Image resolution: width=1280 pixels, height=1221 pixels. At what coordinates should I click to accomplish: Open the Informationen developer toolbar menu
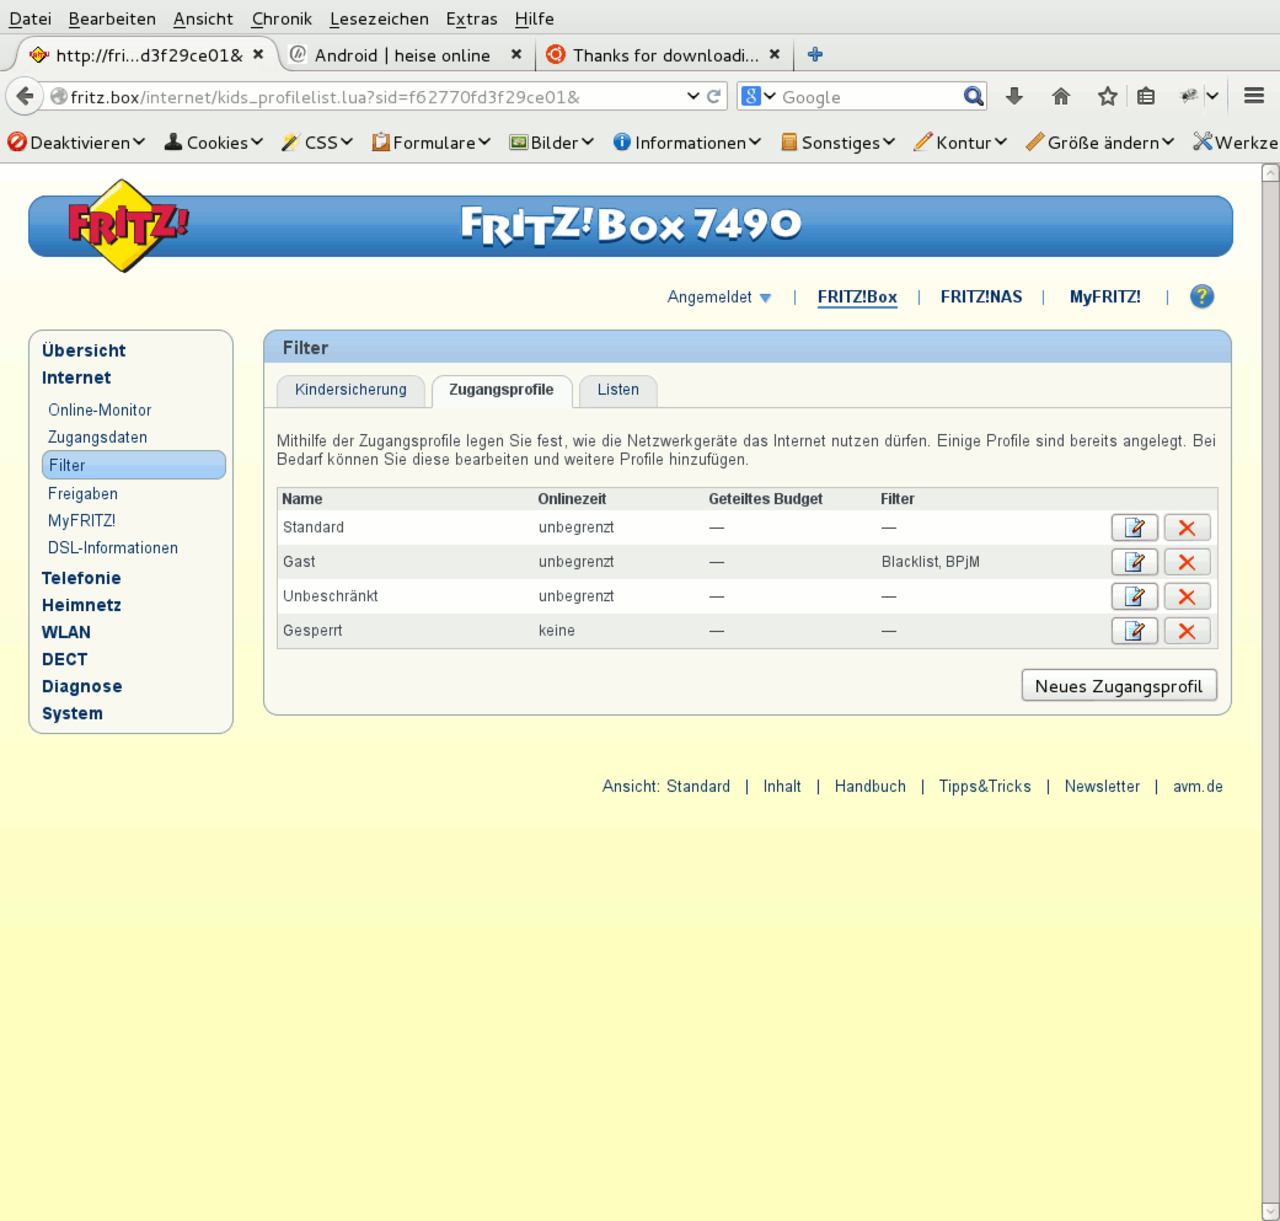pos(687,142)
